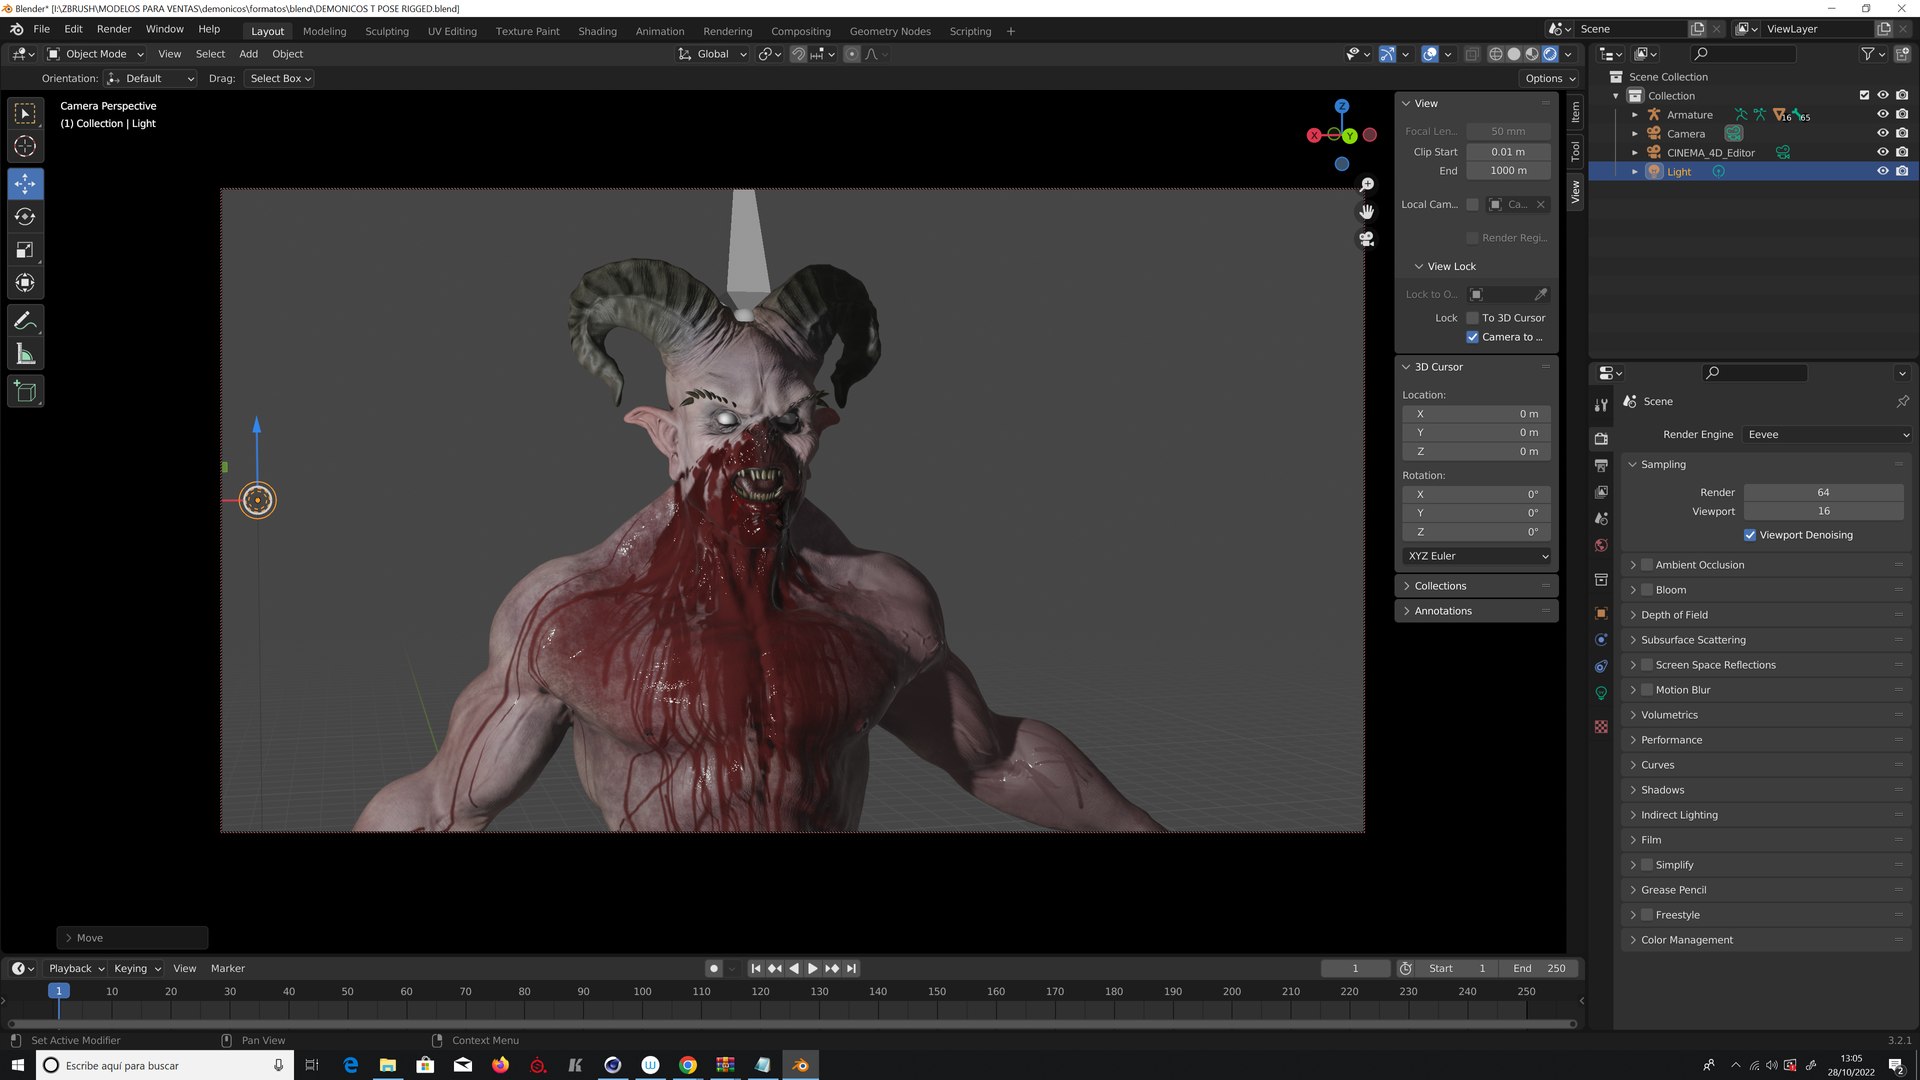Select the Annotate tool
This screenshot has width=1920, height=1080.
[x=25, y=320]
